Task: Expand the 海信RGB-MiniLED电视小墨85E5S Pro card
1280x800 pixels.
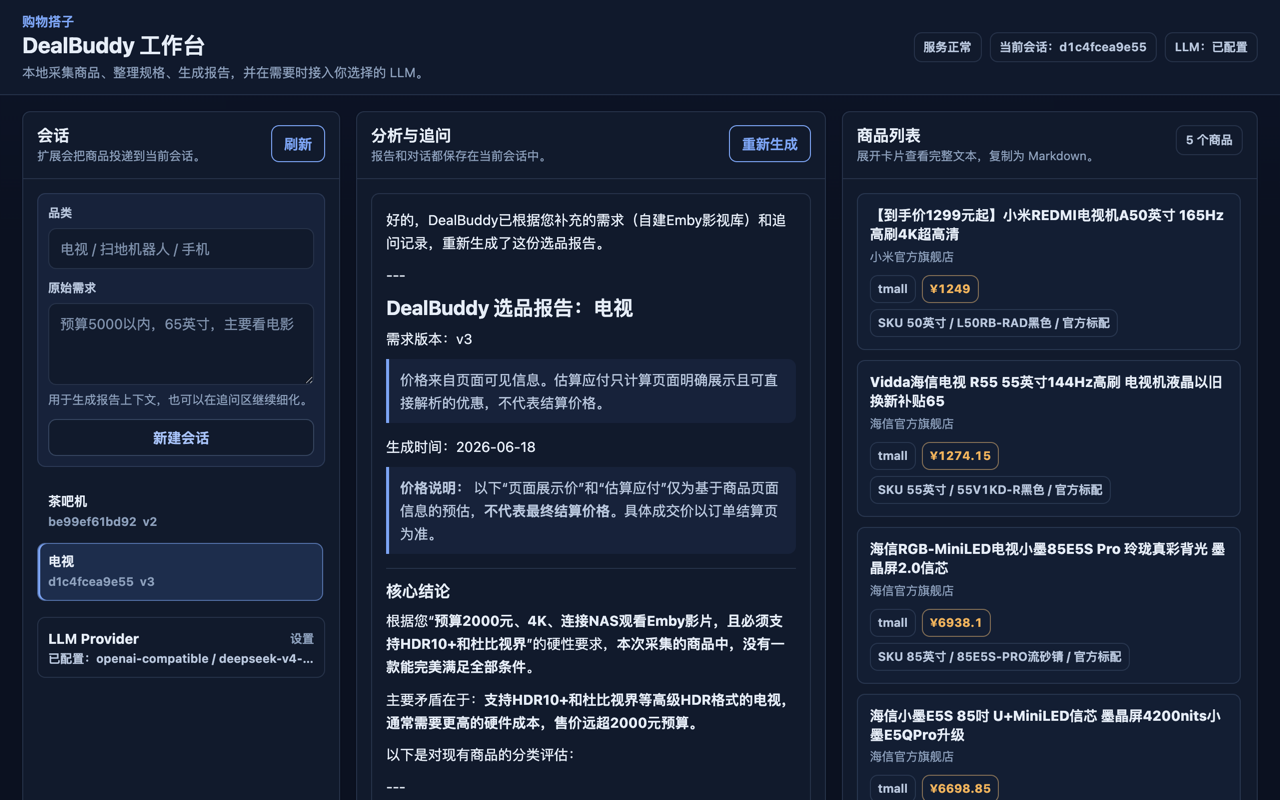Action: (x=1049, y=606)
